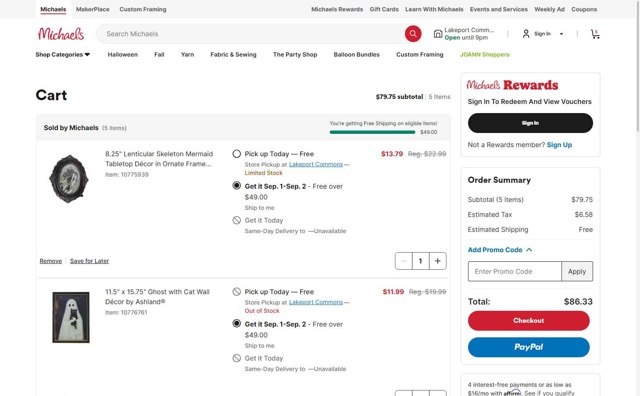Click the Lakeport Commons store selector text
Screen dimensions: 640x396
click(x=469, y=30)
